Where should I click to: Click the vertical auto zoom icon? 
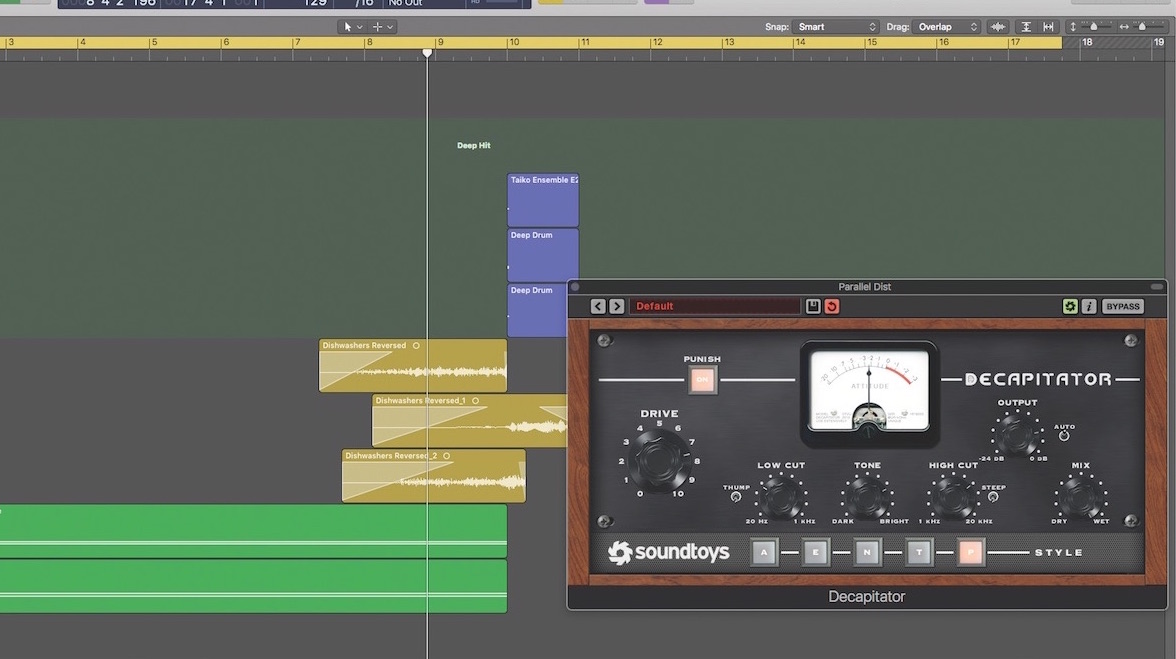(1026, 27)
